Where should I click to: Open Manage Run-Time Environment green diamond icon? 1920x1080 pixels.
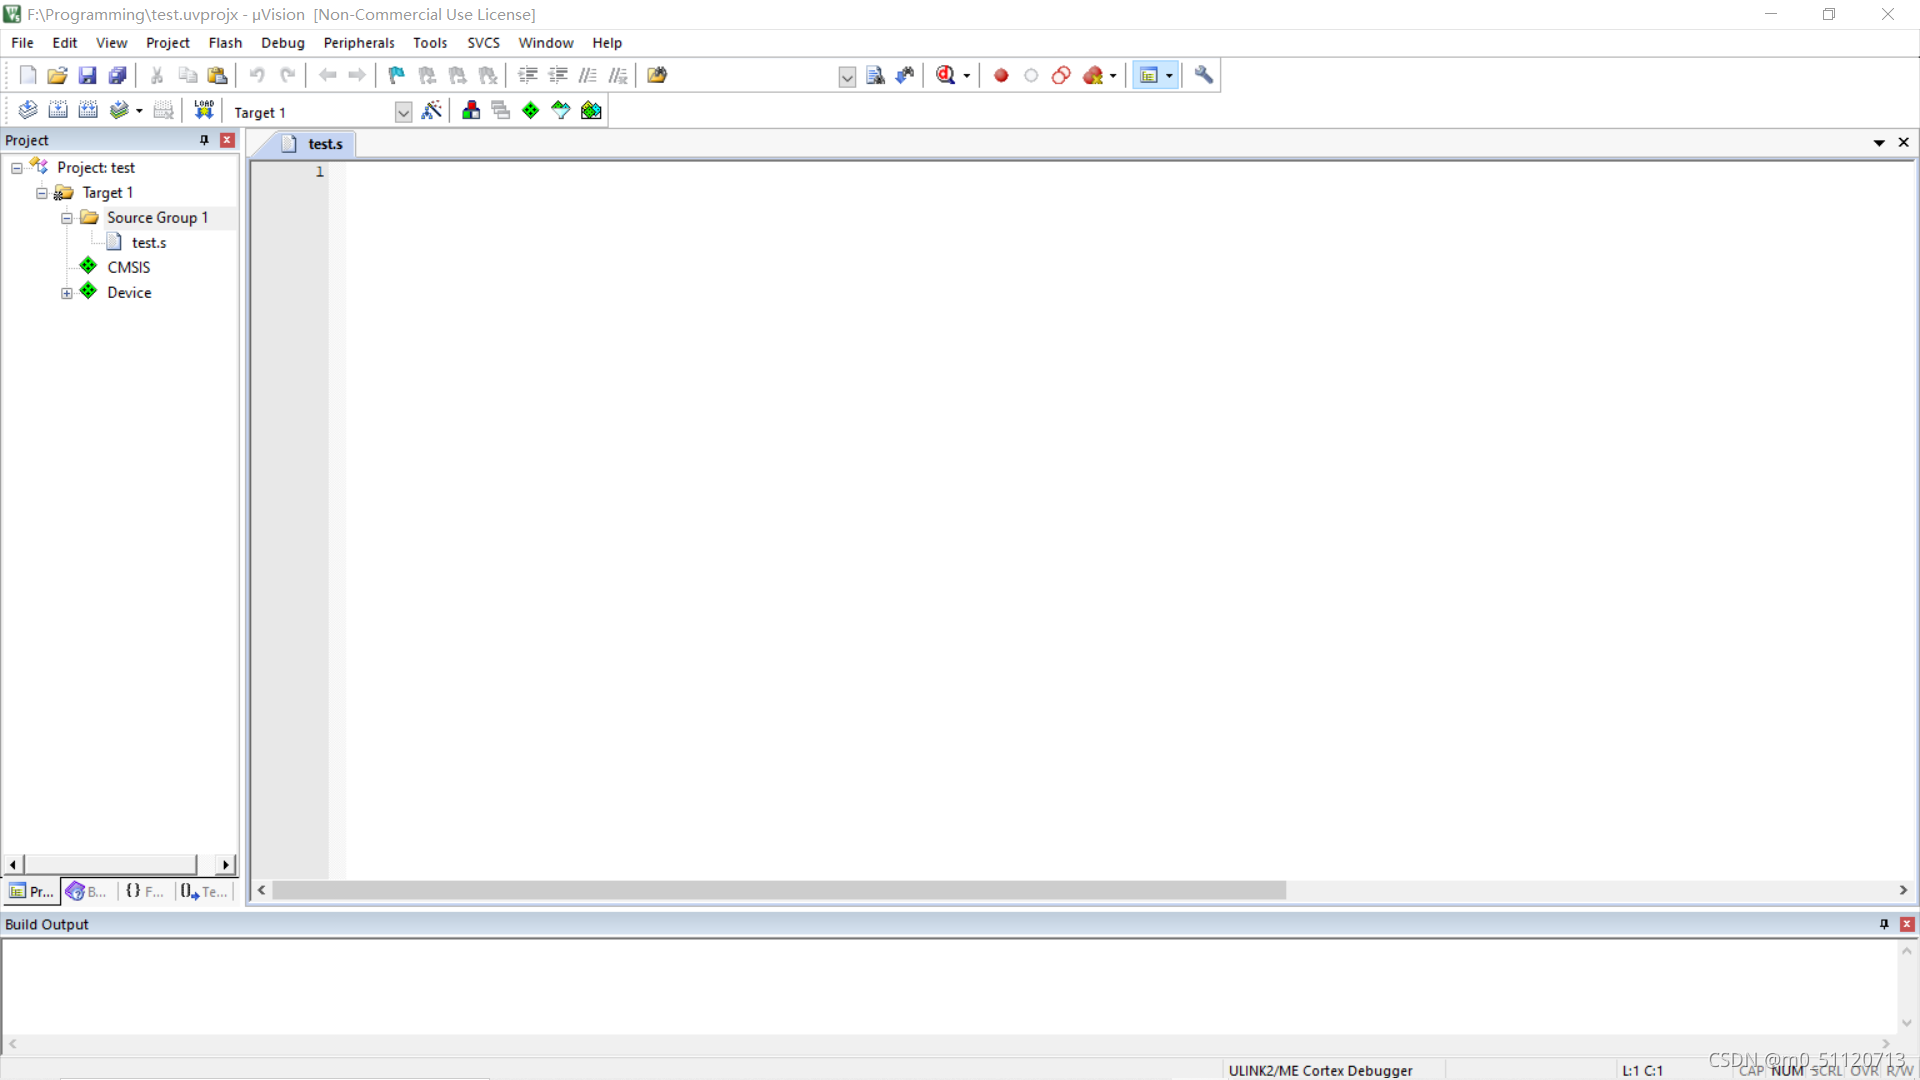click(531, 111)
